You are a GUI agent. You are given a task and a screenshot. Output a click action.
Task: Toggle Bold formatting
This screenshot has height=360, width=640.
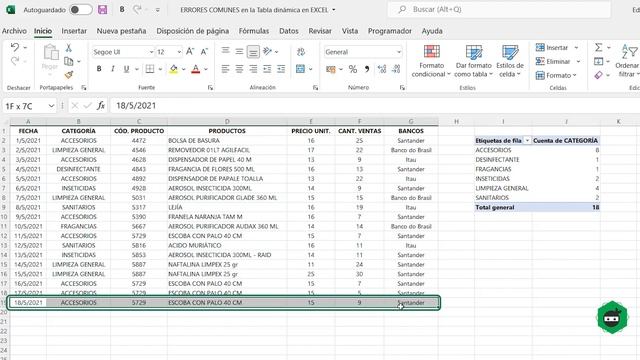(x=99, y=69)
